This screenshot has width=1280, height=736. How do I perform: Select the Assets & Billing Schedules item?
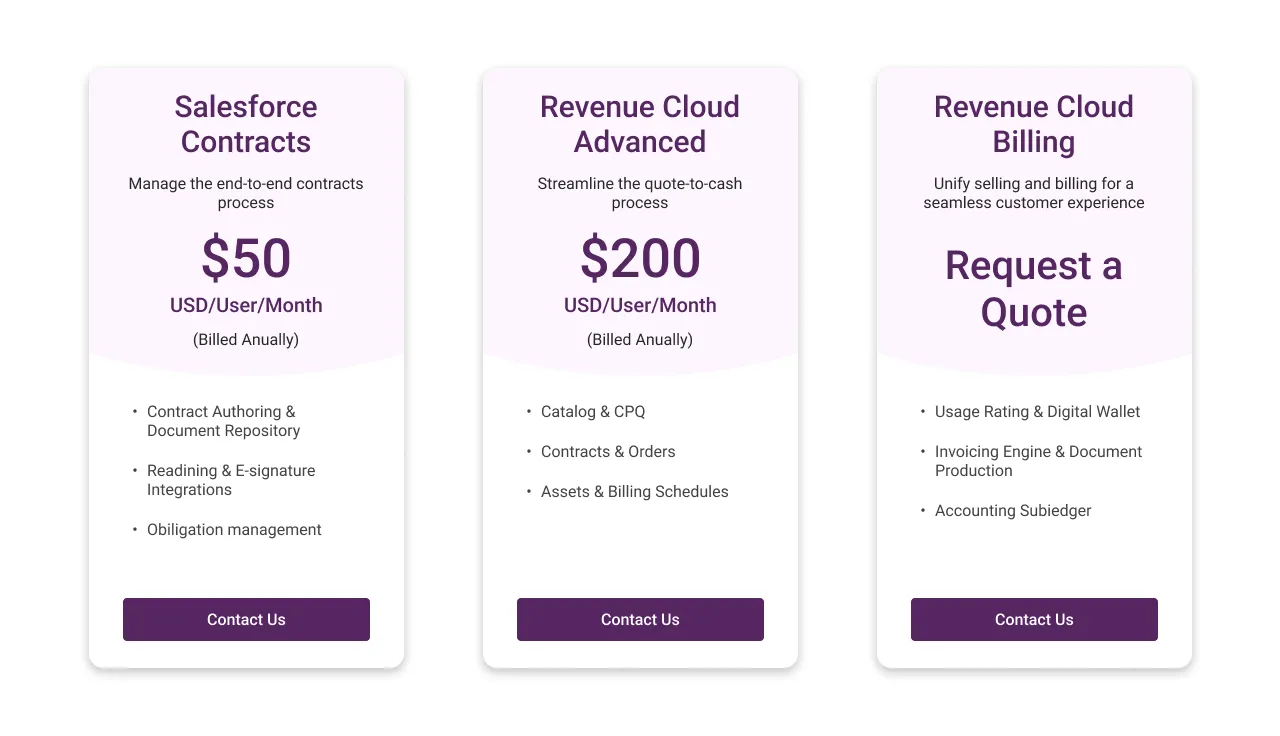634,491
